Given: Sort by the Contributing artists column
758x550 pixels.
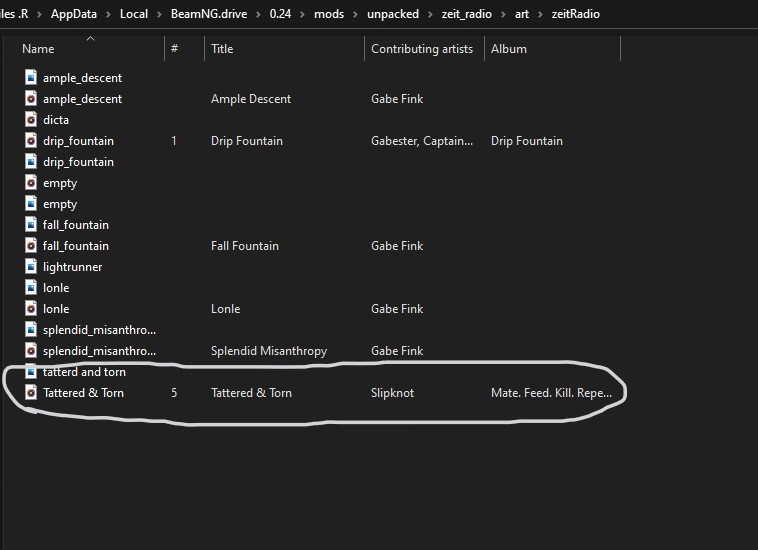Looking at the screenshot, I should 424,49.
